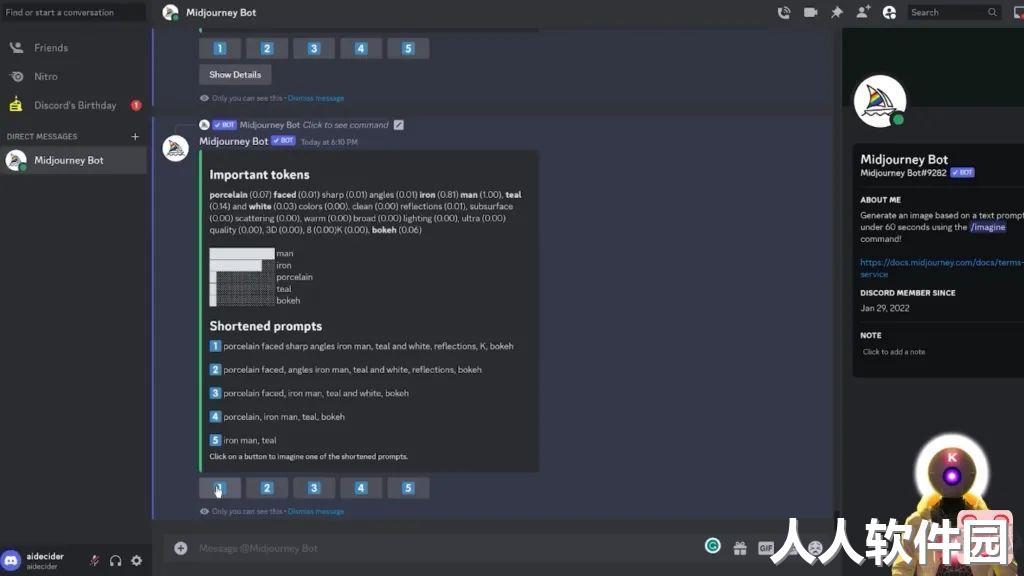Click "Jan 29, 2022" member since date
The width and height of the screenshot is (1024, 576).
point(885,308)
